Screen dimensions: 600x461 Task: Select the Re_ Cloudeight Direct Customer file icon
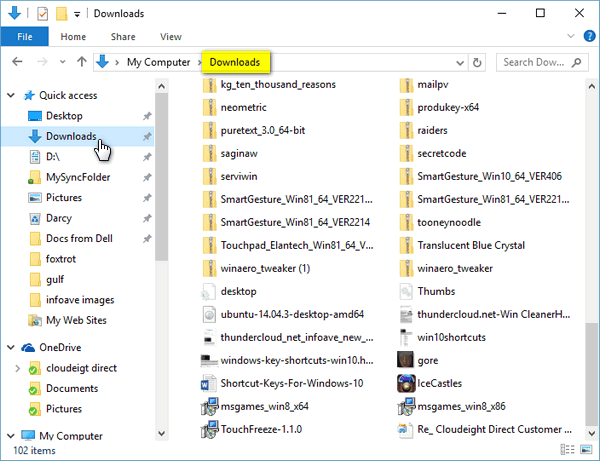406,430
